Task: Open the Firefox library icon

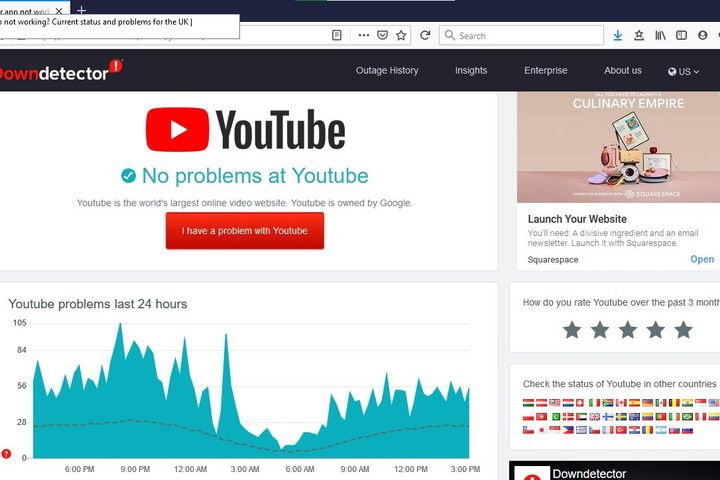Action: click(x=660, y=35)
